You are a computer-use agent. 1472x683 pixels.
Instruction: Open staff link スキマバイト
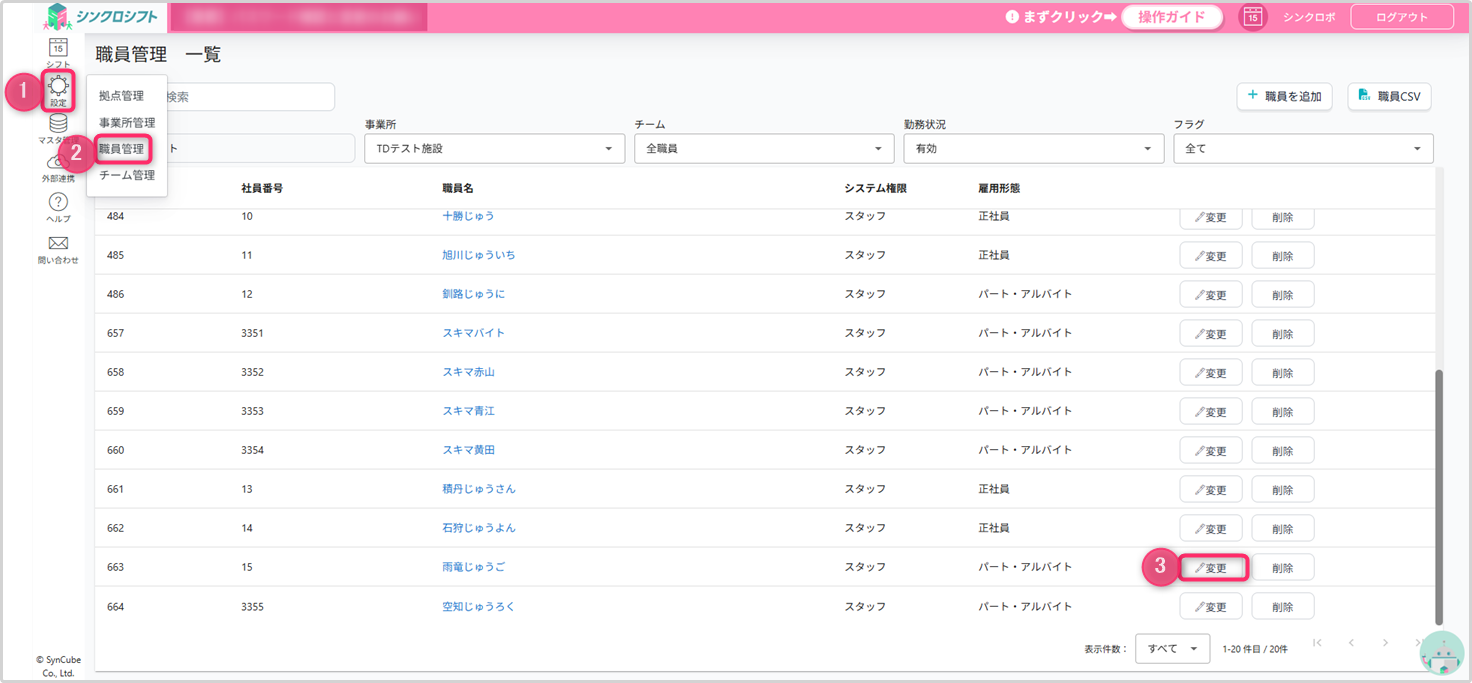tap(474, 333)
